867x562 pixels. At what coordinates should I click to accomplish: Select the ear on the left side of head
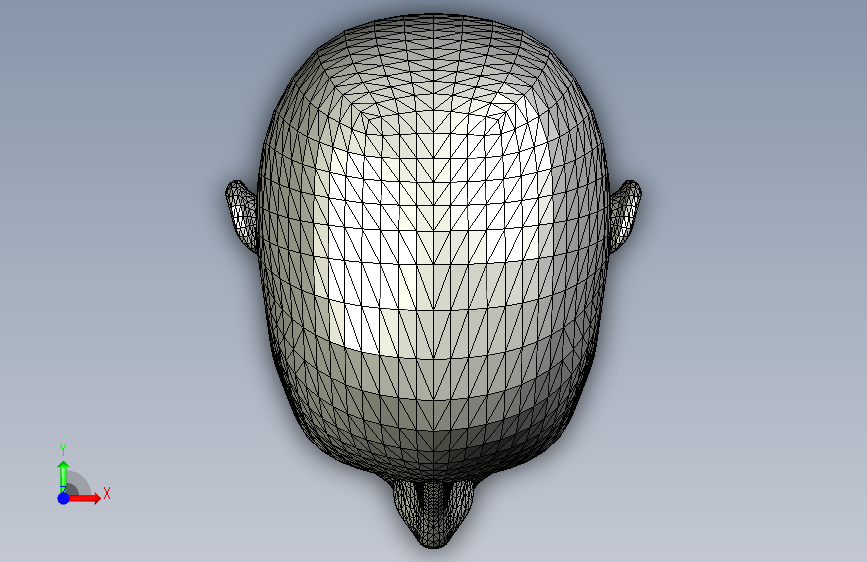242,215
